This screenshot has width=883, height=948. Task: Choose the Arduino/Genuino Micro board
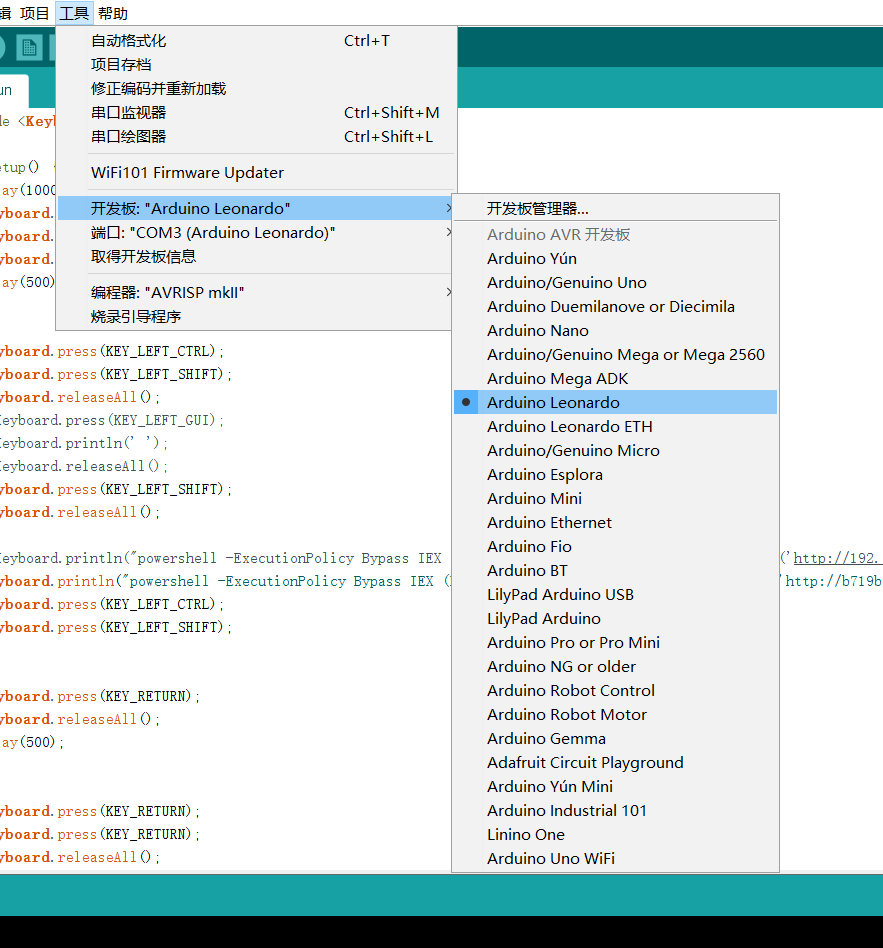coord(573,450)
